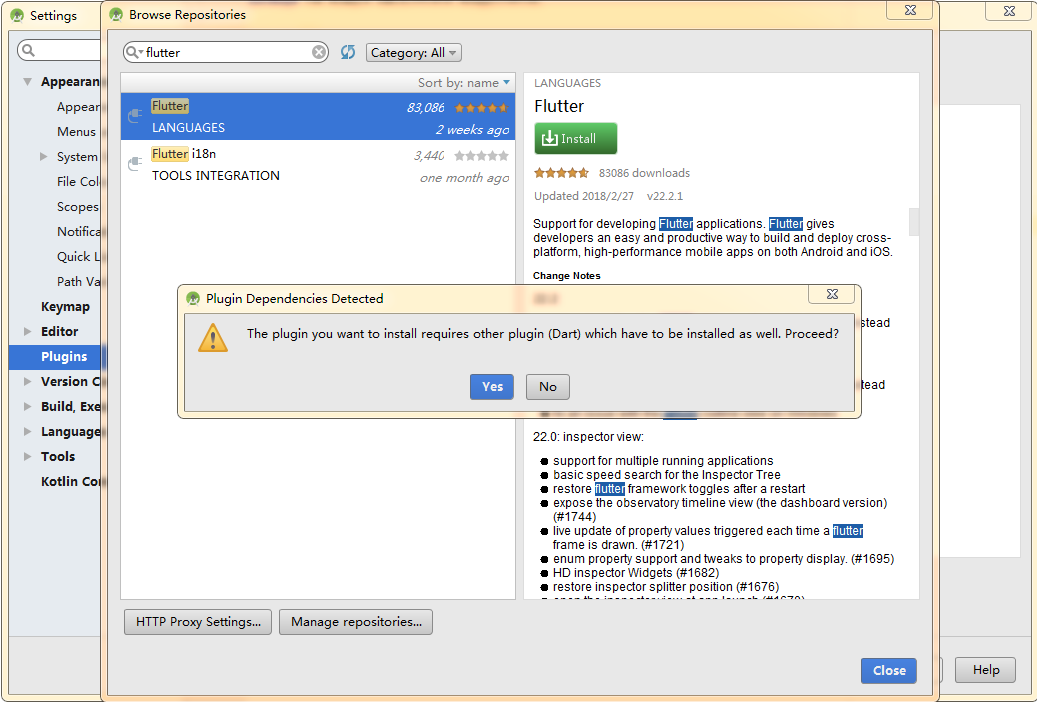Screen dimensions: 1037x702
Task: Click the star rating in the Flutter list row
Action: (x=481, y=107)
